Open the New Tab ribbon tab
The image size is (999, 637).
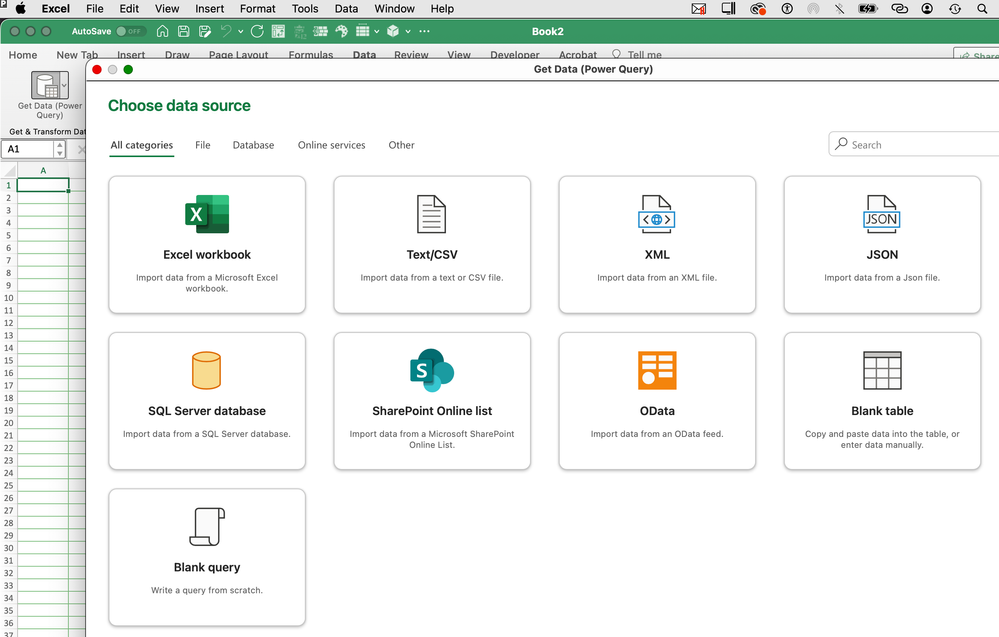click(x=77, y=55)
